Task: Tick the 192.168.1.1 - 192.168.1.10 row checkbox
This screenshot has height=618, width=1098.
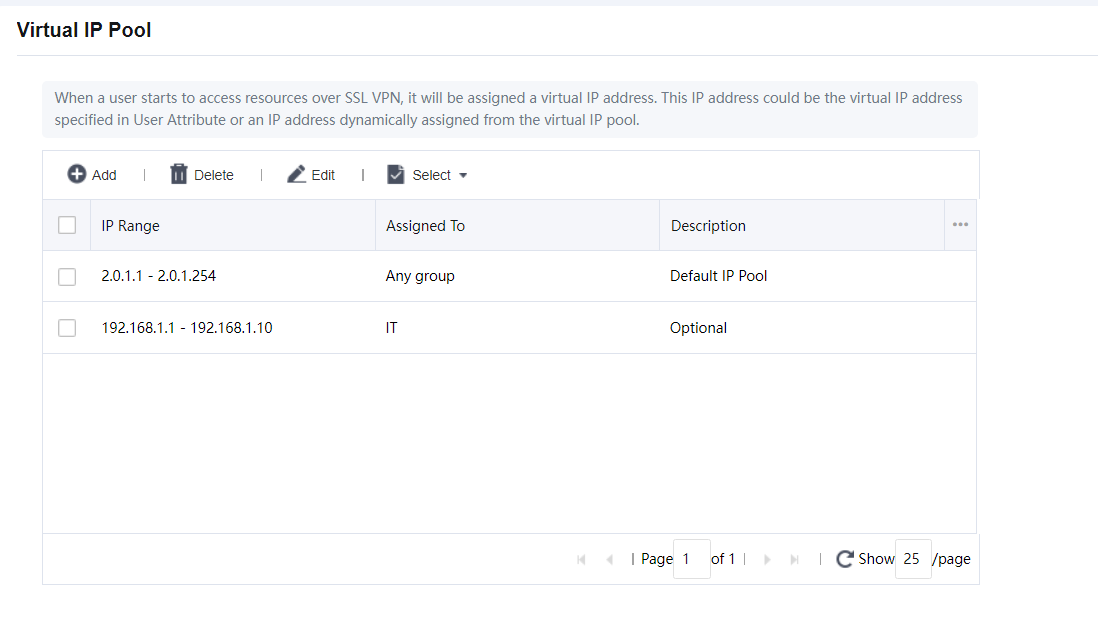Action: (x=67, y=328)
